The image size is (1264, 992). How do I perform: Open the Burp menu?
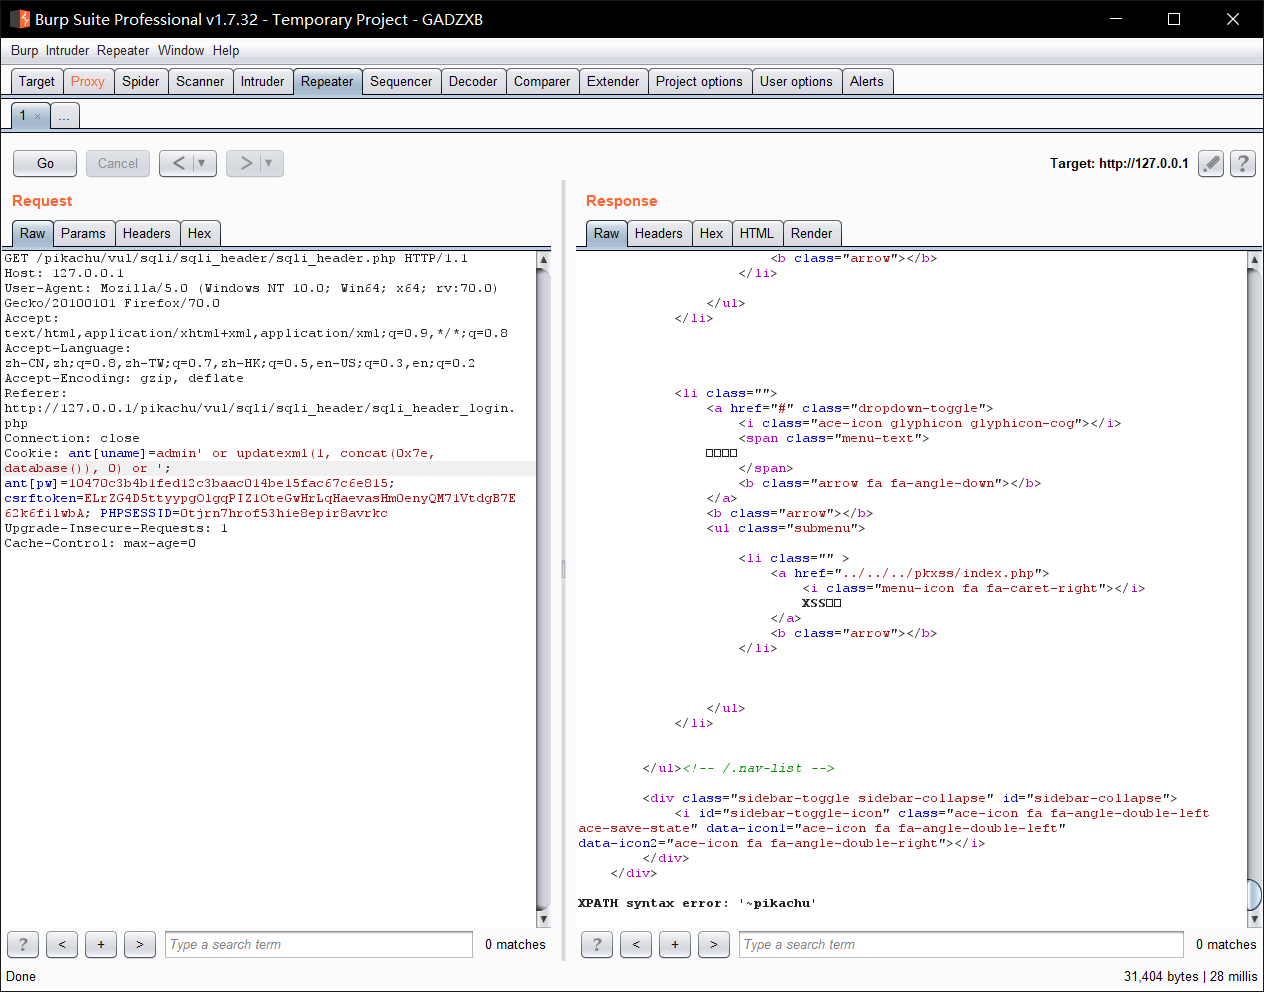pos(24,50)
